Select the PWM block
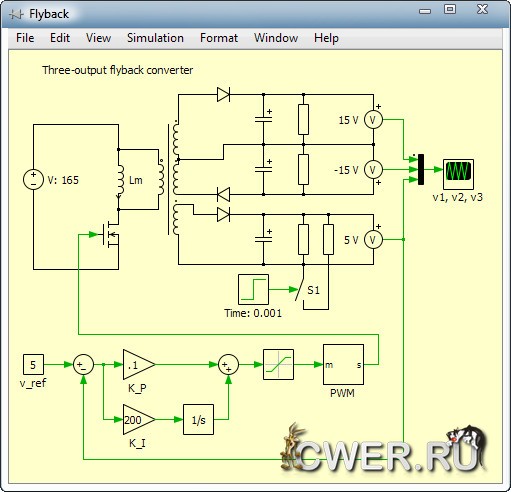This screenshot has height=492, width=511. [343, 364]
